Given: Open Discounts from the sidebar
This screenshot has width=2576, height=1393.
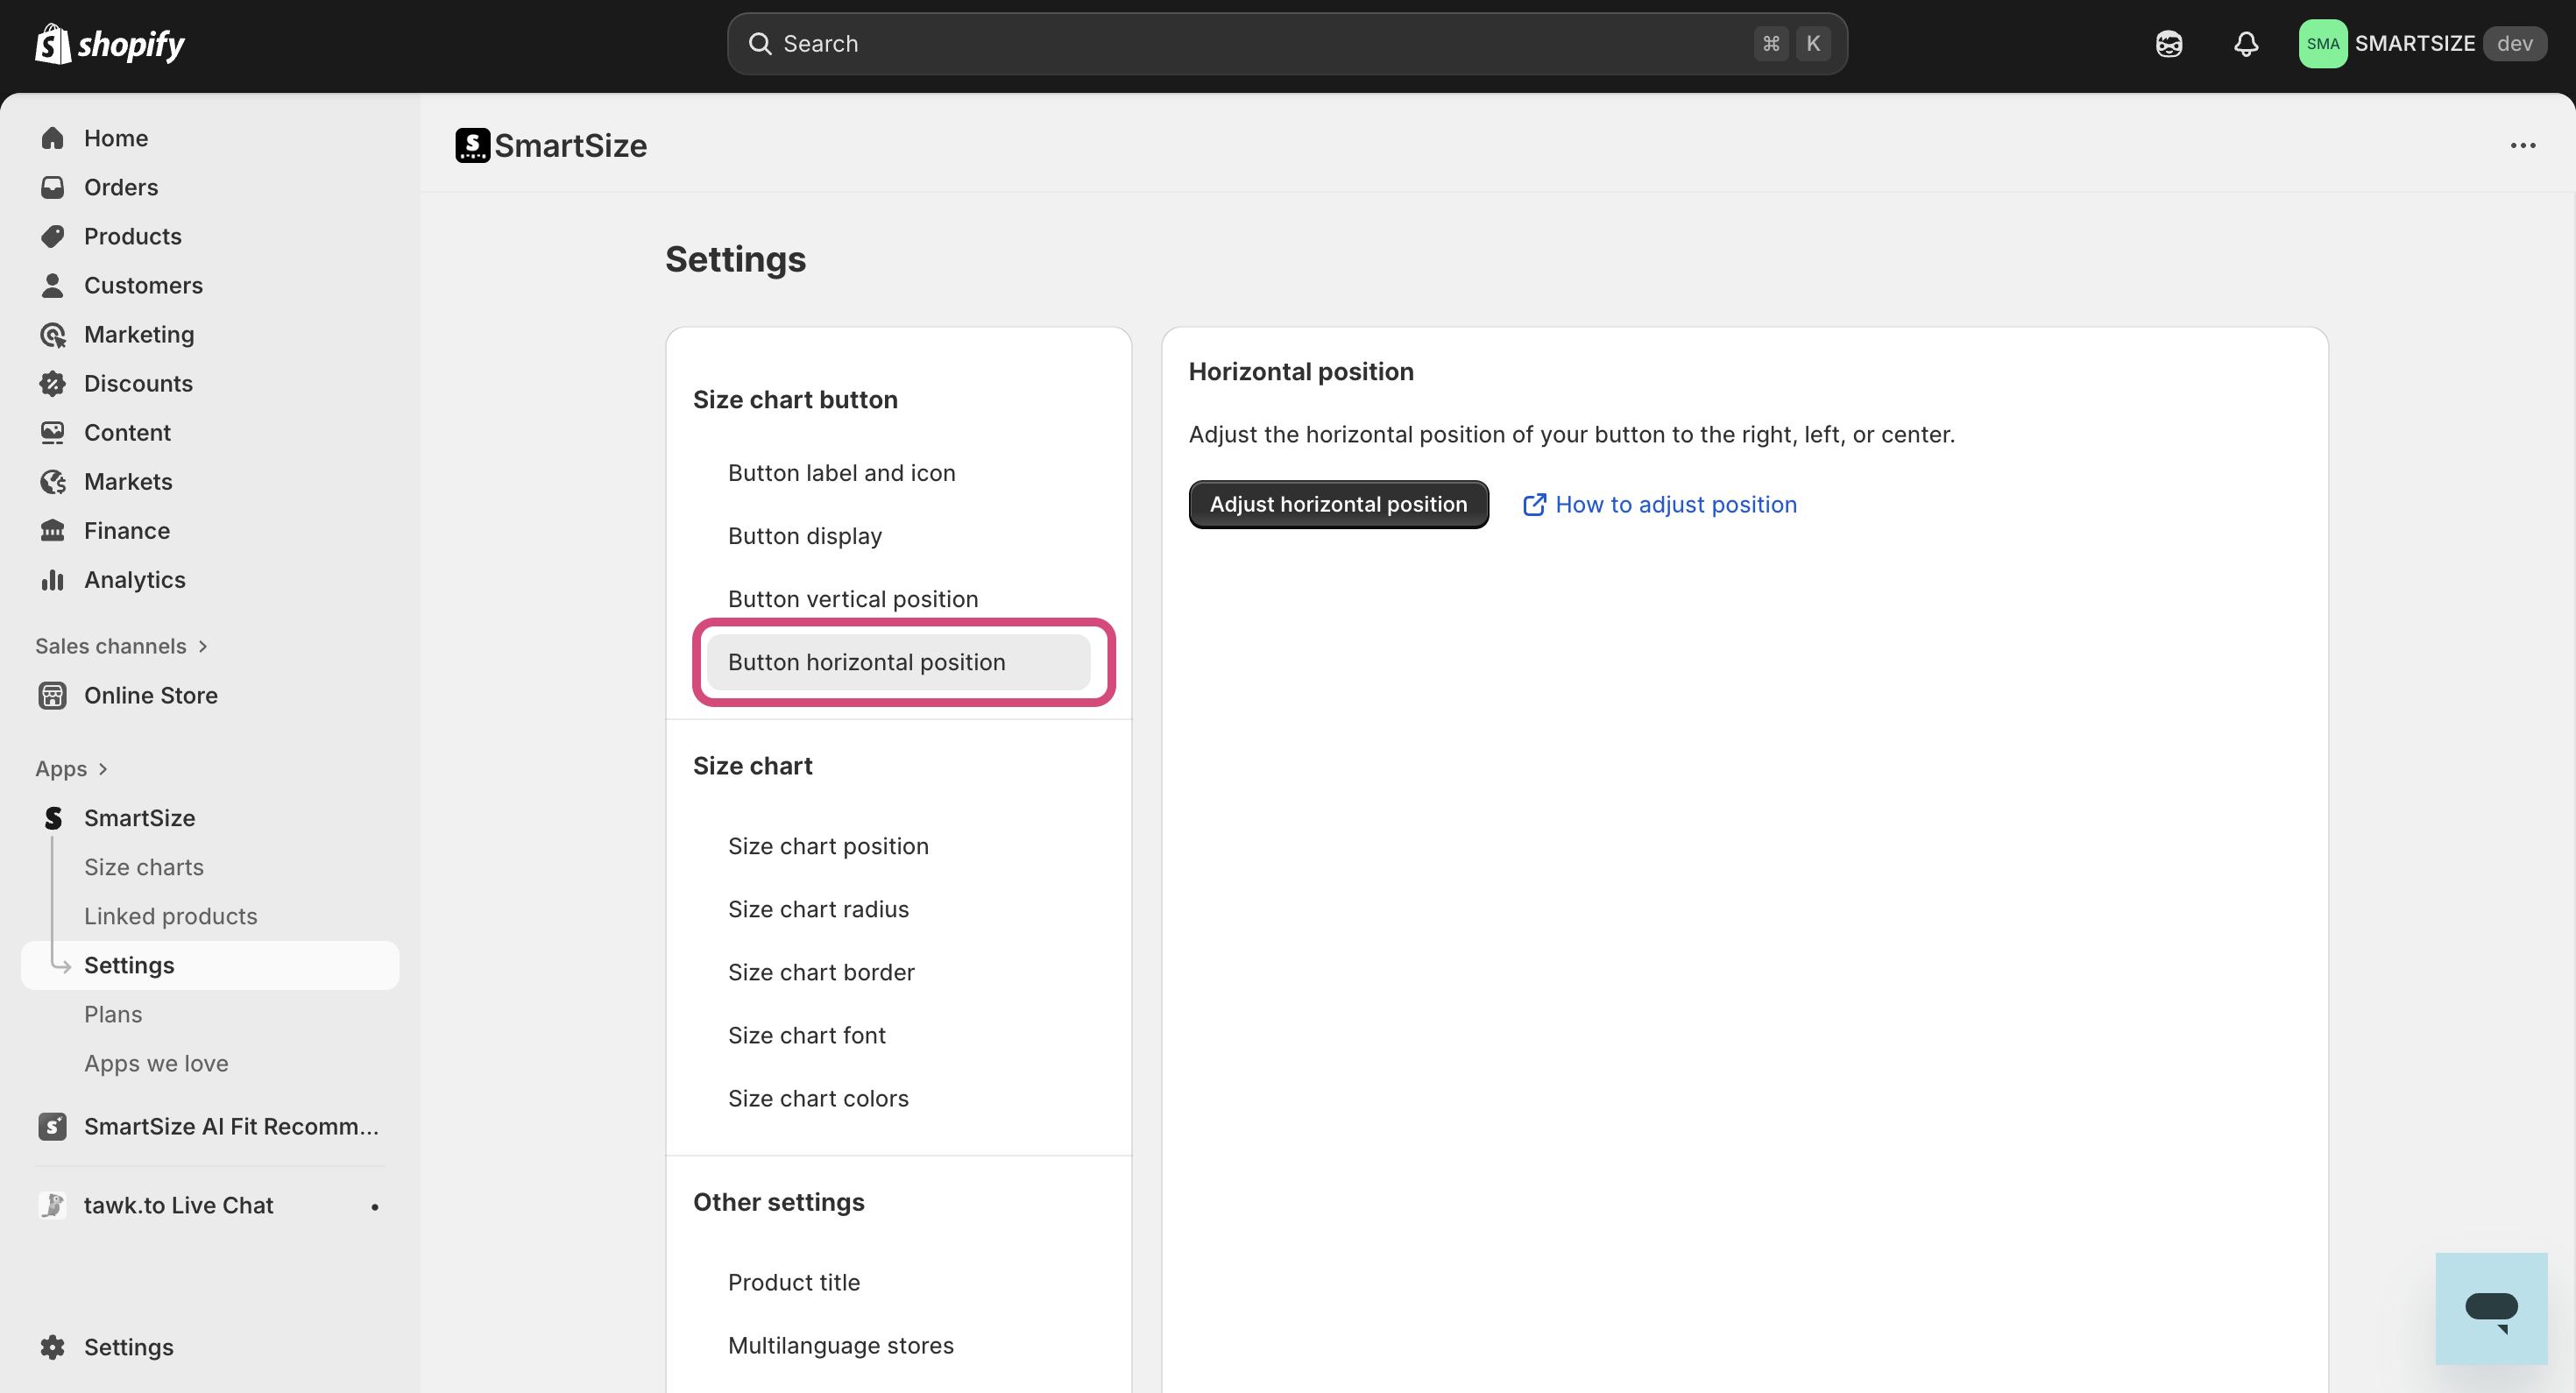Looking at the screenshot, I should click(x=138, y=383).
